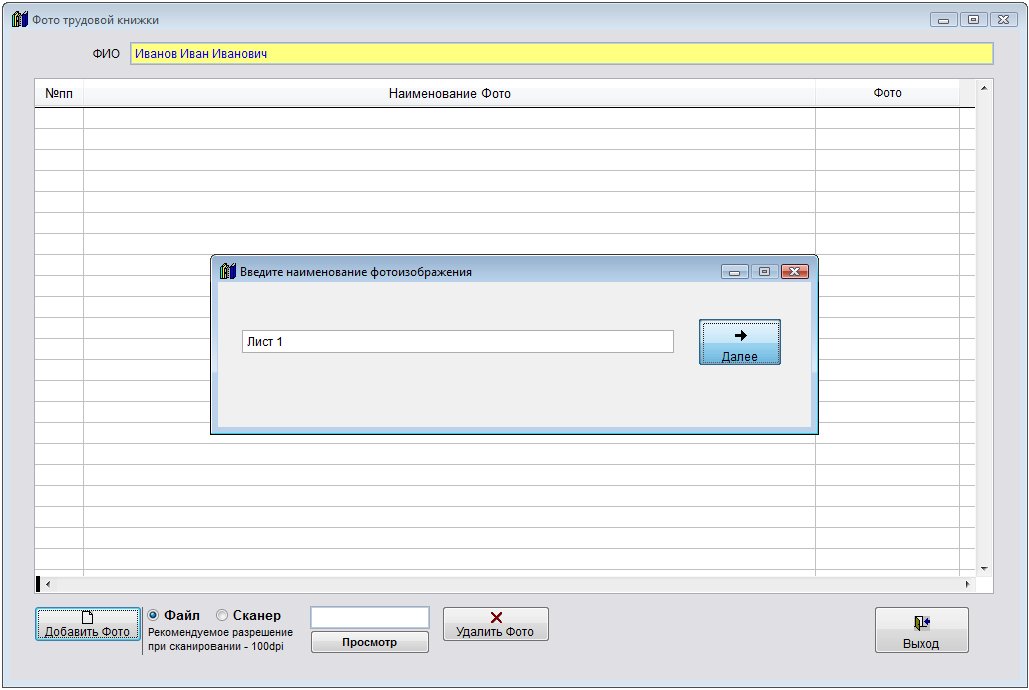Click the door icon on Выход button

pos(921,622)
